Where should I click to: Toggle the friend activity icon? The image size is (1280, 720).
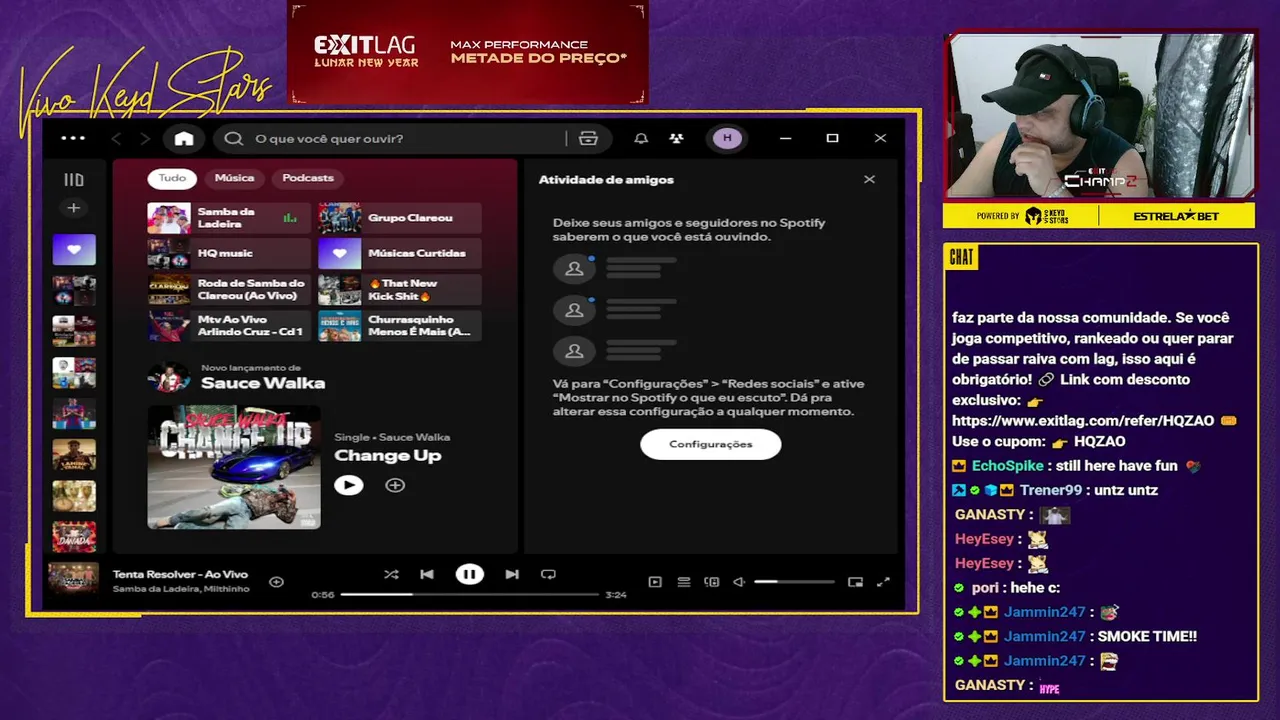677,138
